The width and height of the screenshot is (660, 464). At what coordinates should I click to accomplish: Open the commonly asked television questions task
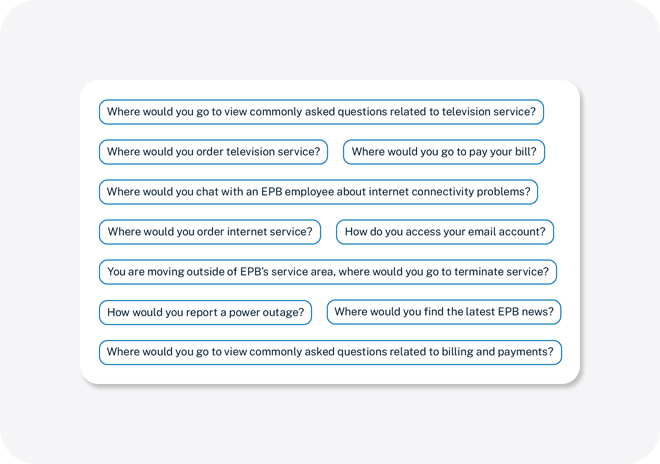321,112
